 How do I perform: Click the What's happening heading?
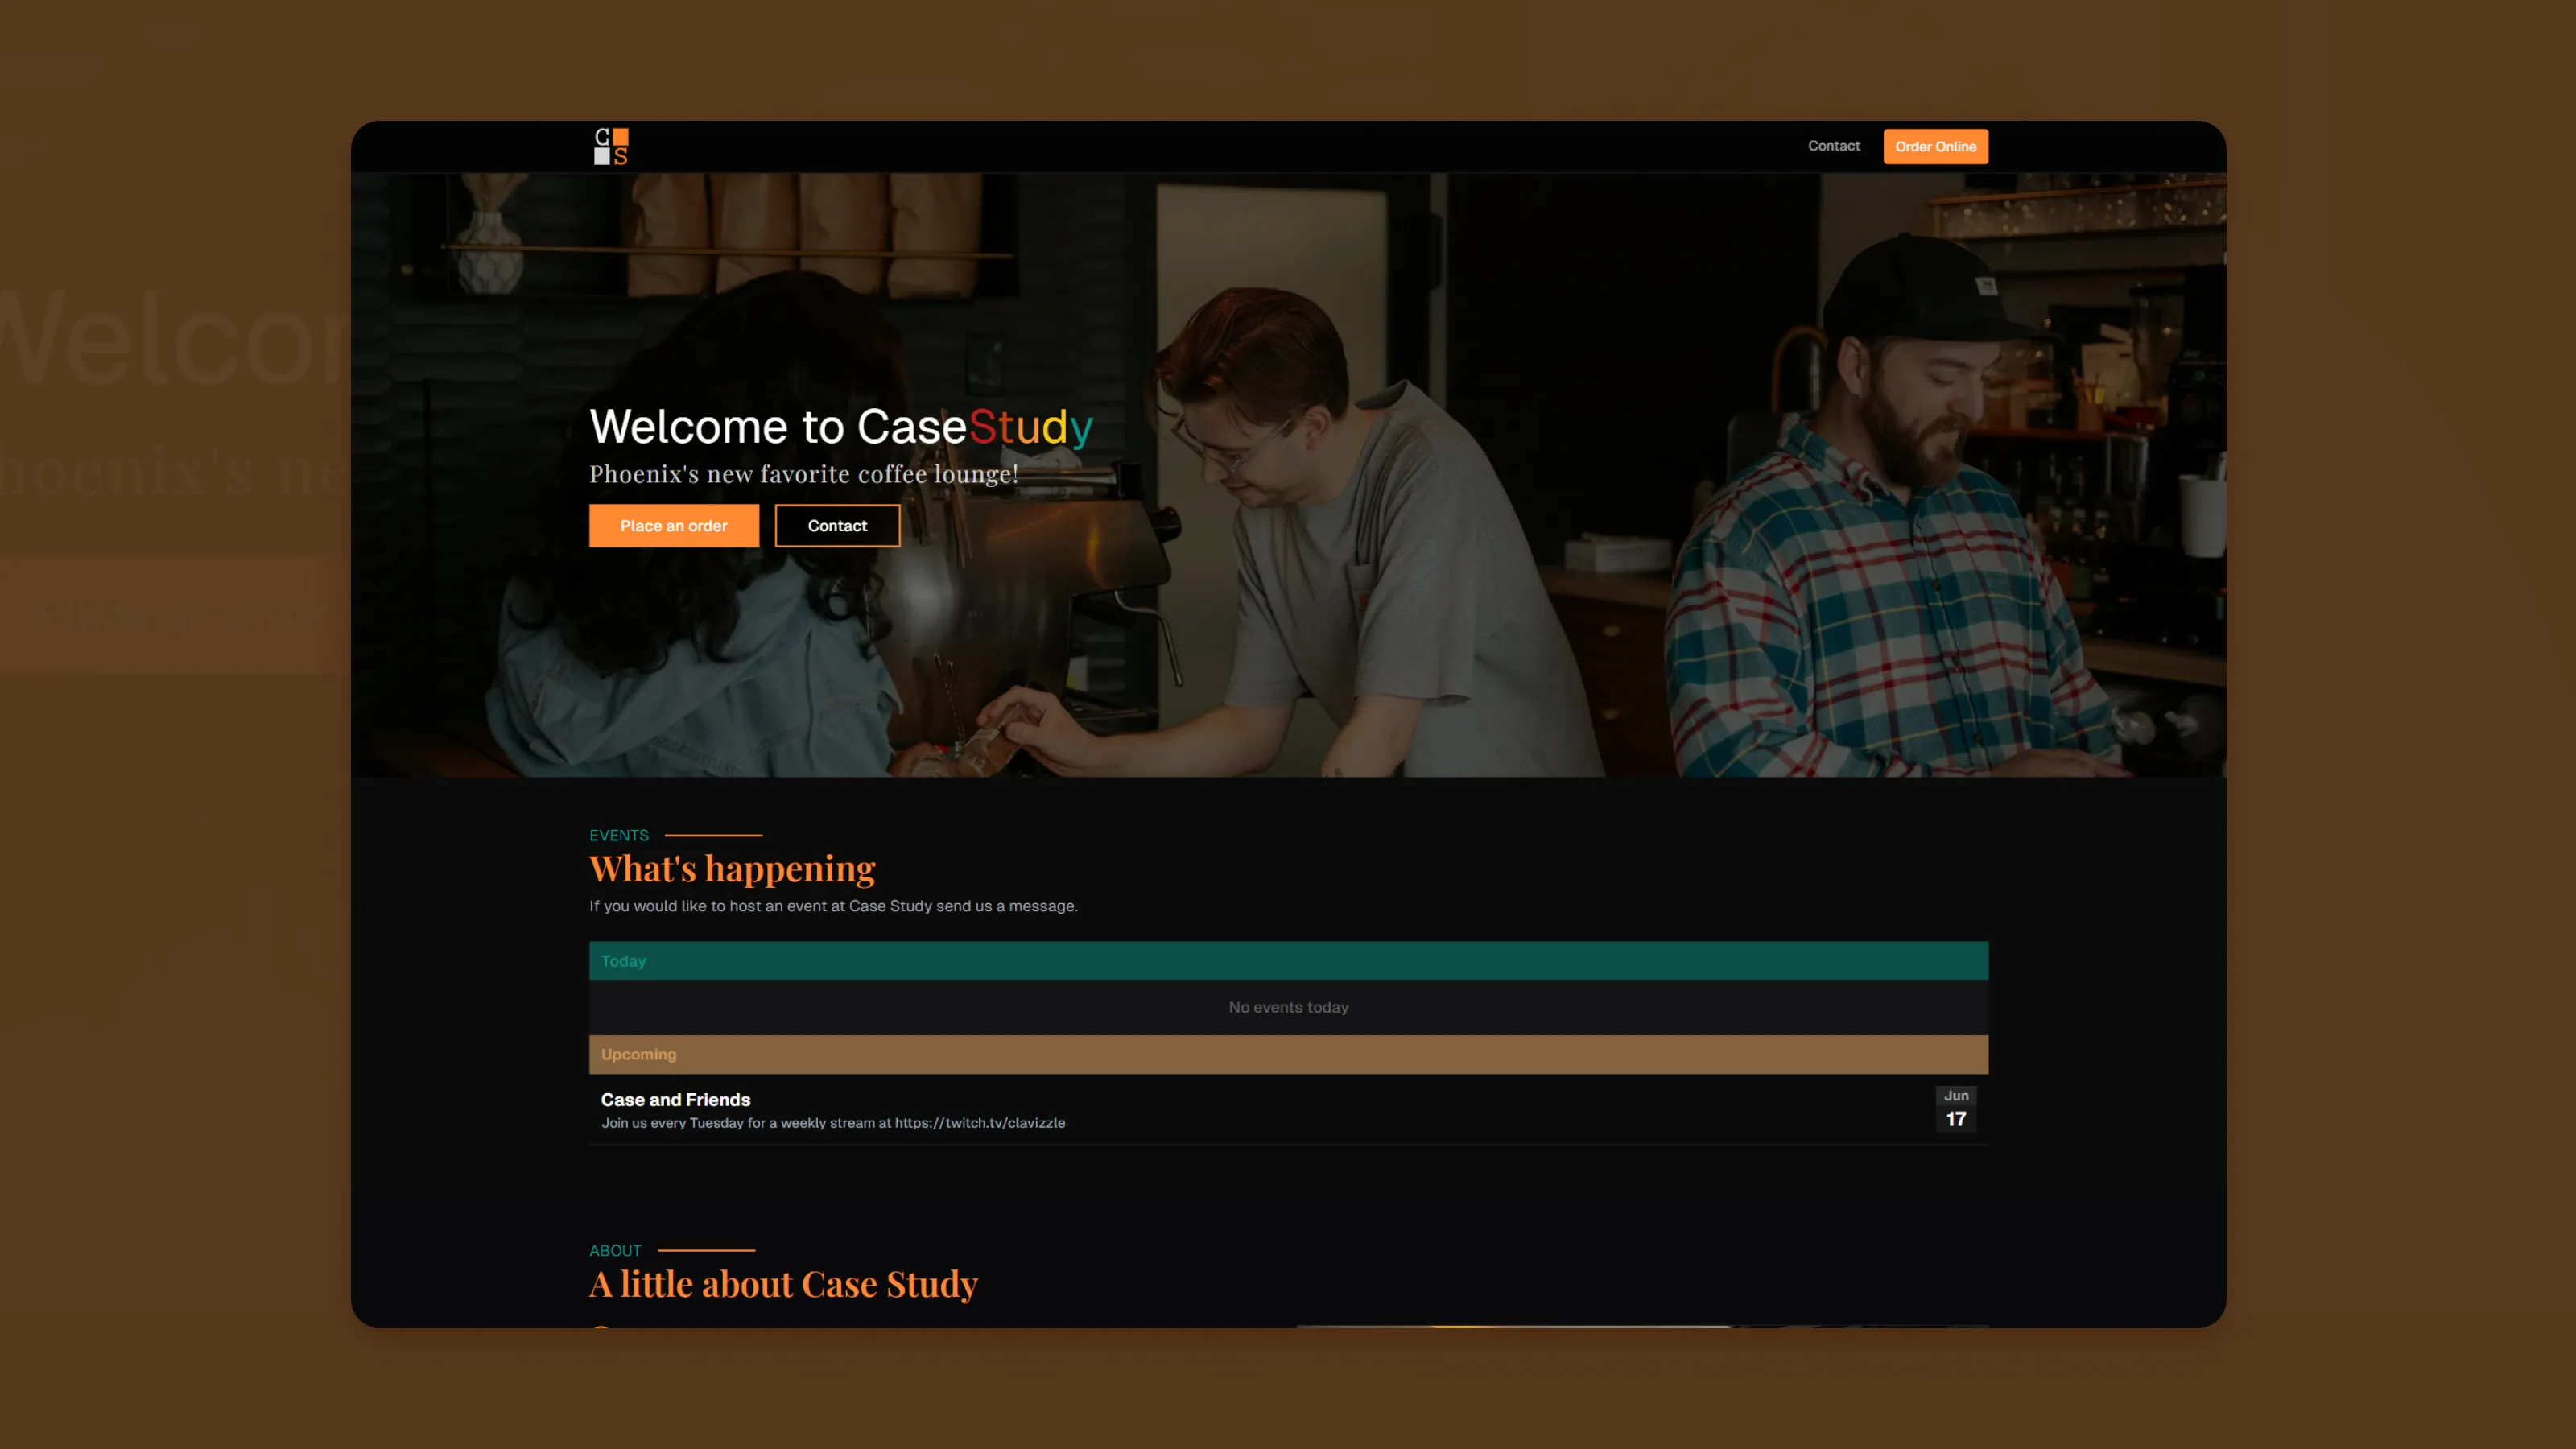coord(731,868)
